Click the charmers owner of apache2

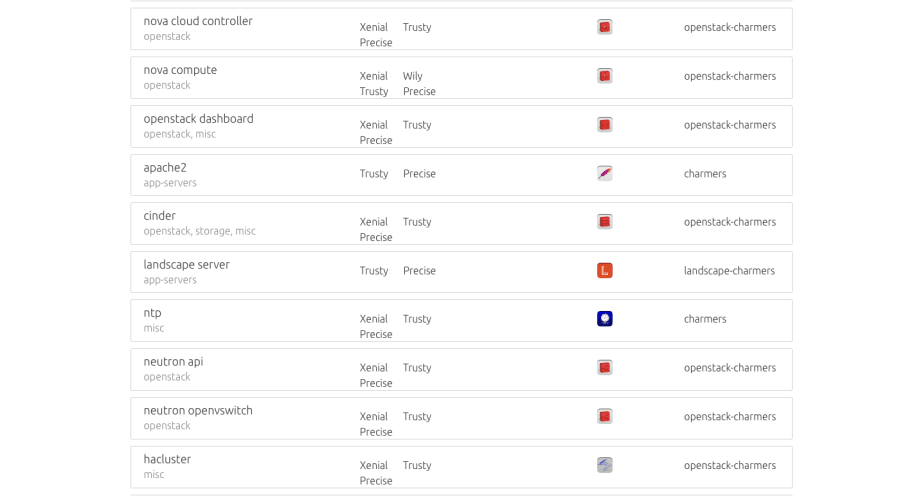point(705,174)
